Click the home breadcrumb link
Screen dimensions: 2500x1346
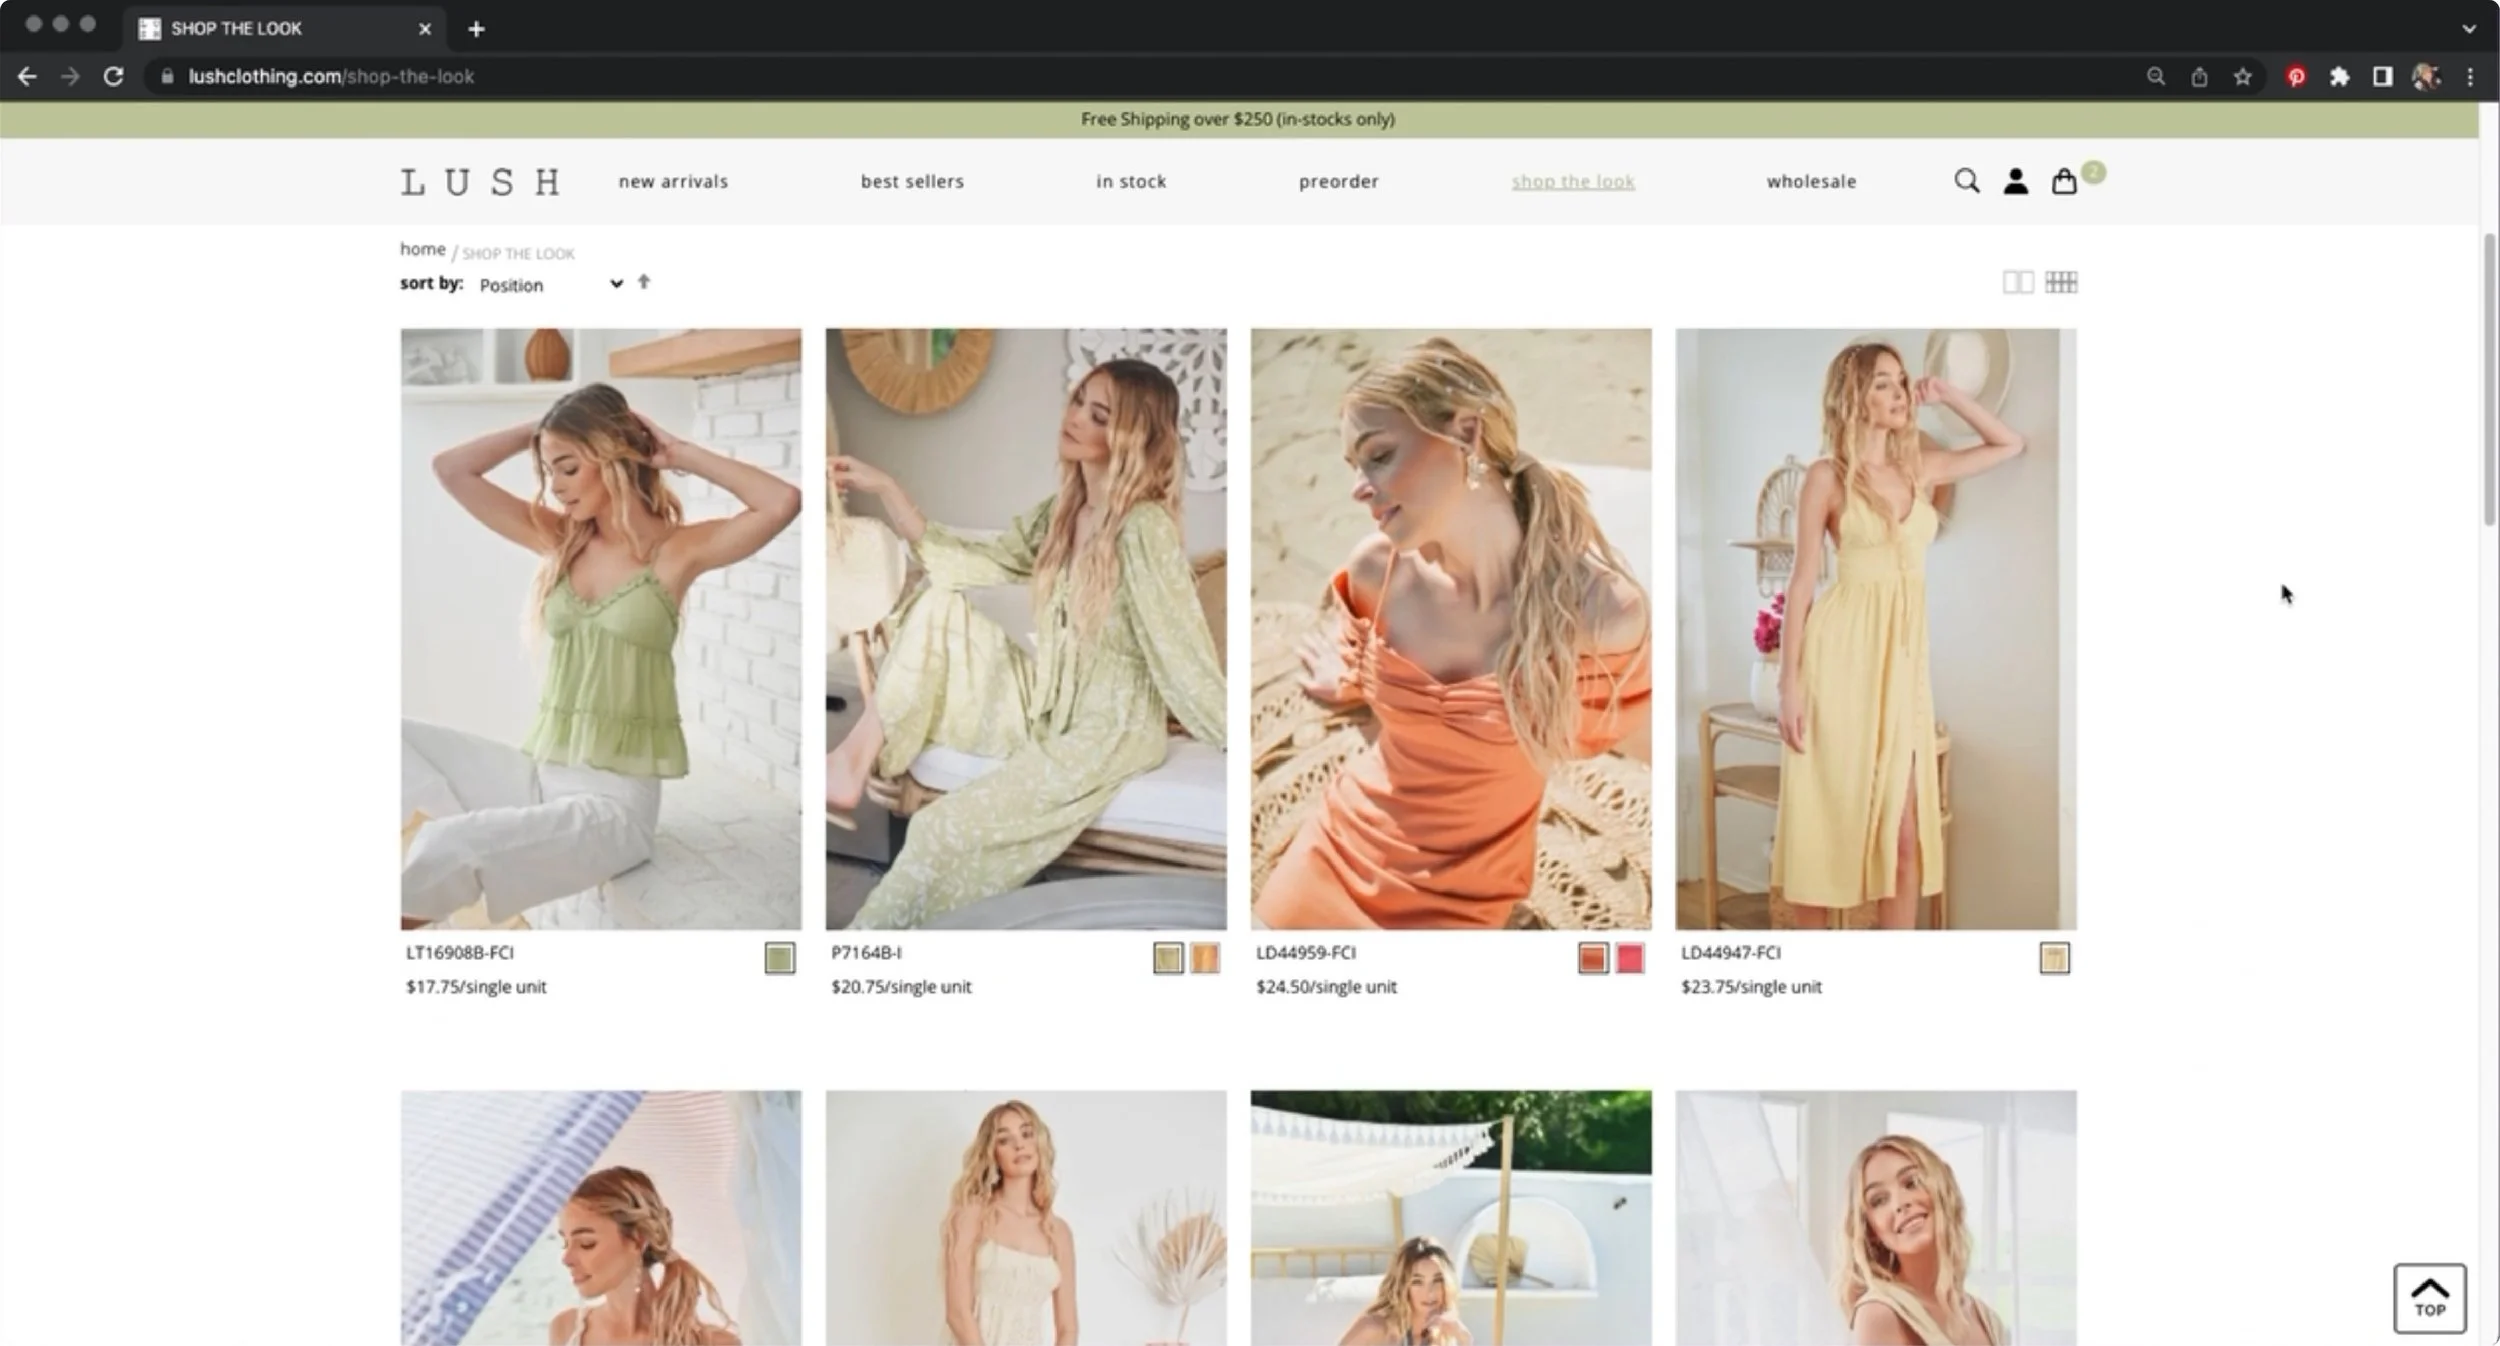click(422, 249)
